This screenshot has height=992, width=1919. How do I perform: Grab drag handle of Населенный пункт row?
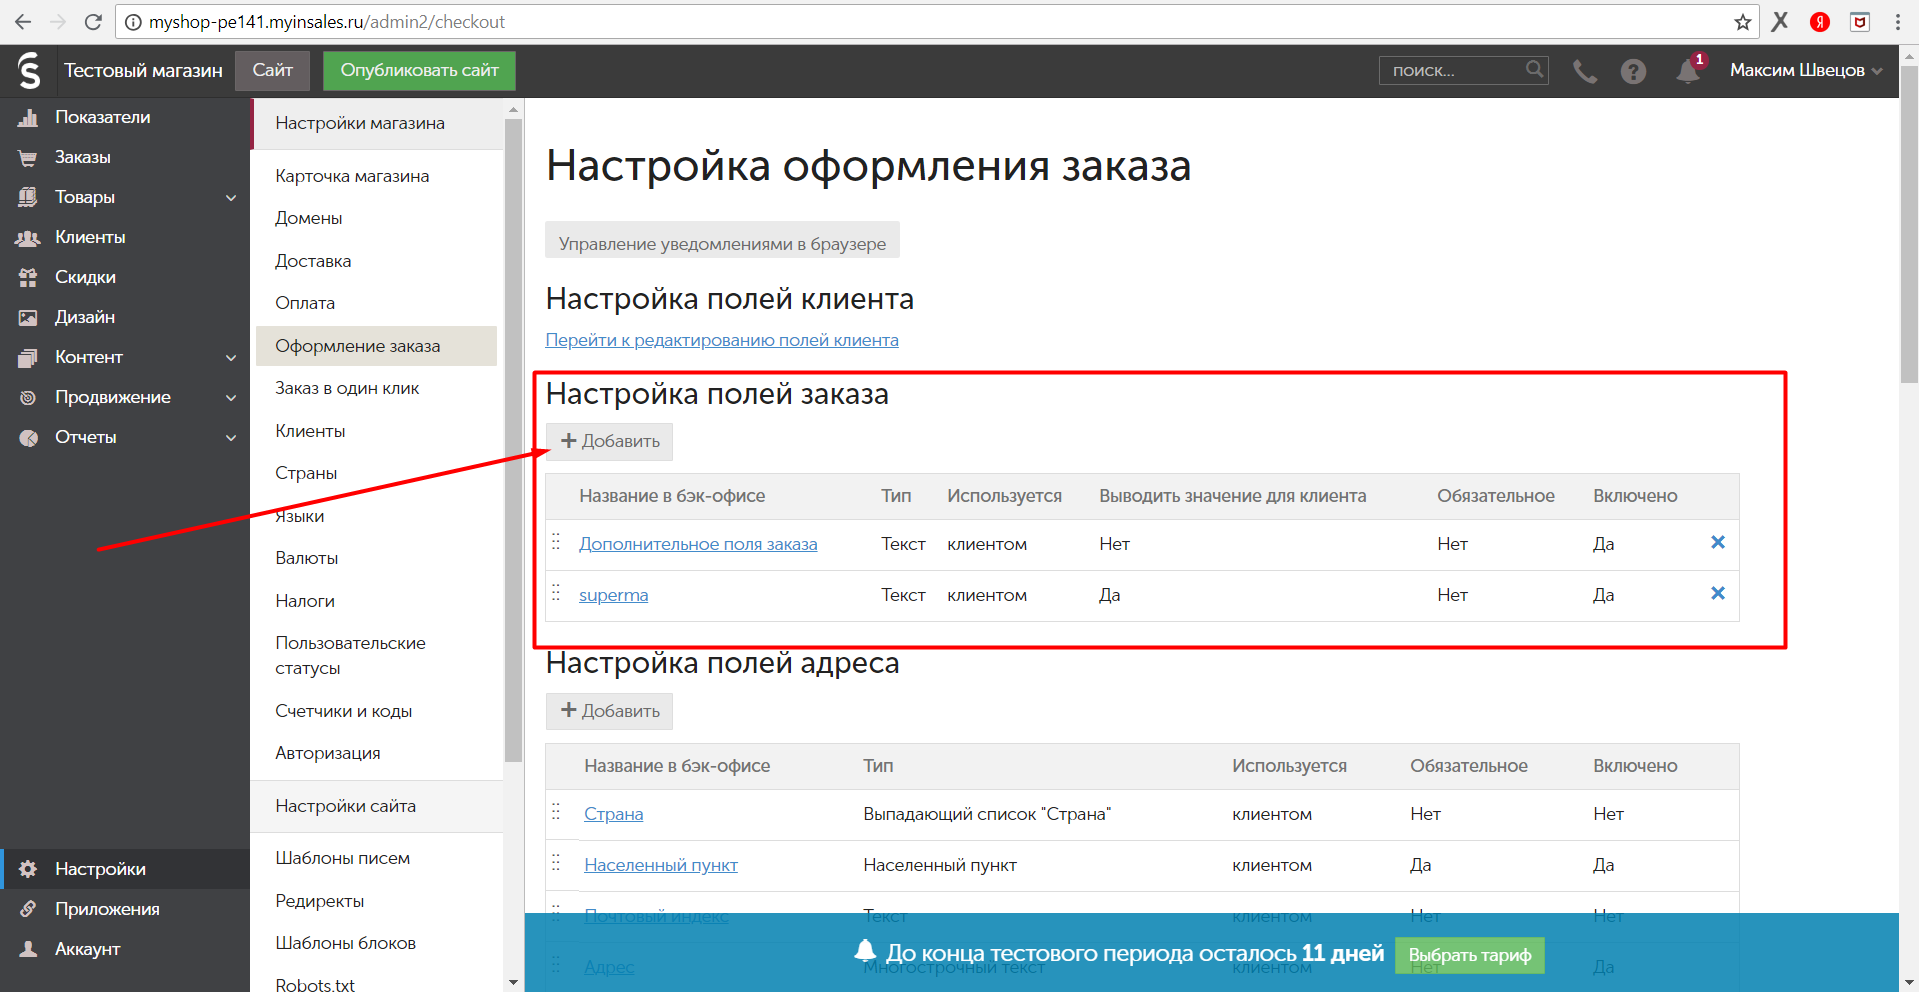point(556,863)
